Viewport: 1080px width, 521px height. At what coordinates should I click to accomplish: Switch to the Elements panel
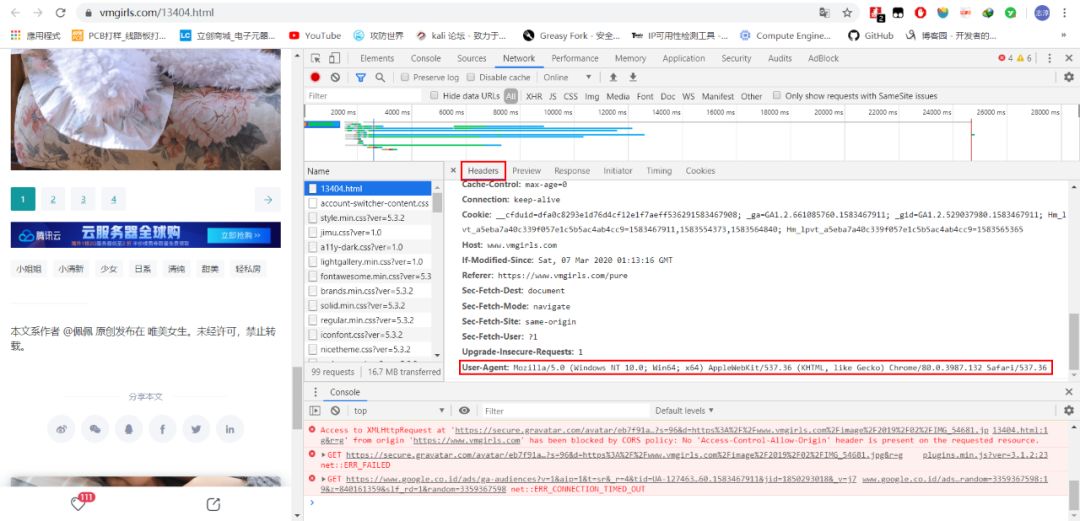tap(377, 59)
